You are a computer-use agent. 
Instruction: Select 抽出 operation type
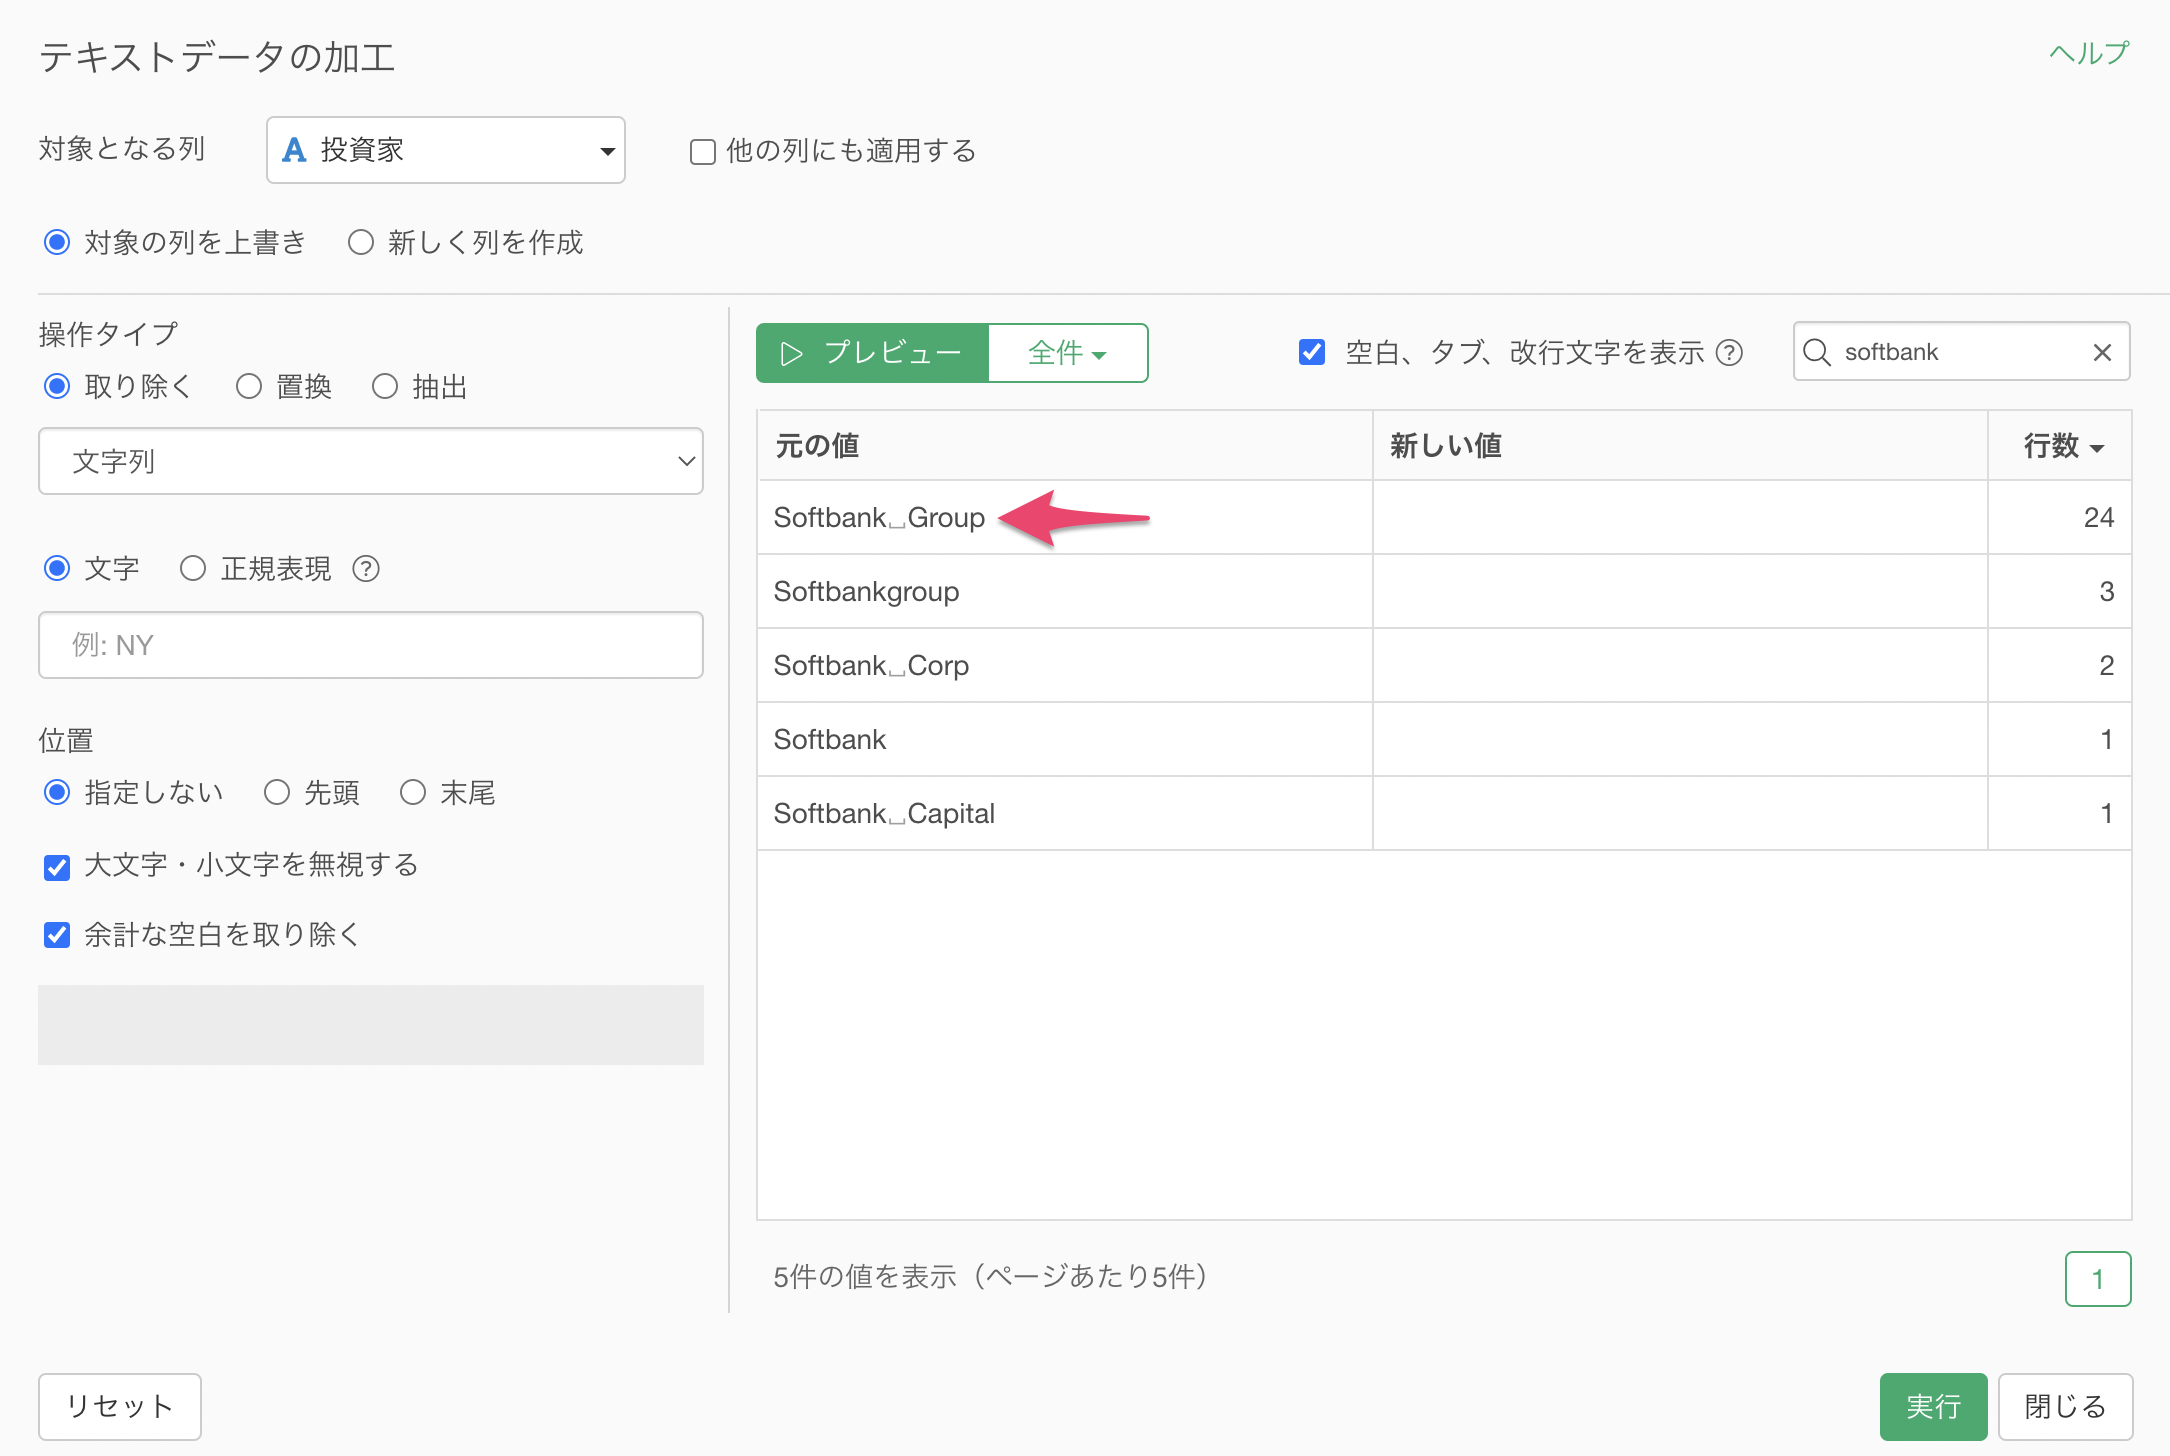tap(385, 386)
